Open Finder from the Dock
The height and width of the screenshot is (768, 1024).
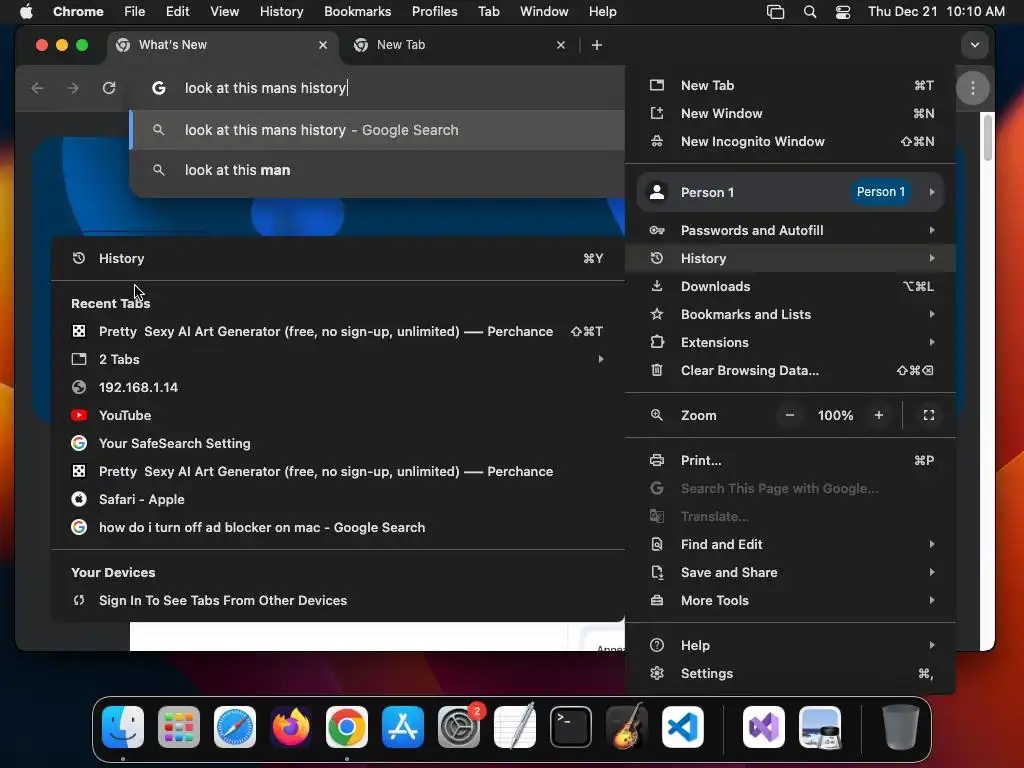pyautogui.click(x=123, y=727)
